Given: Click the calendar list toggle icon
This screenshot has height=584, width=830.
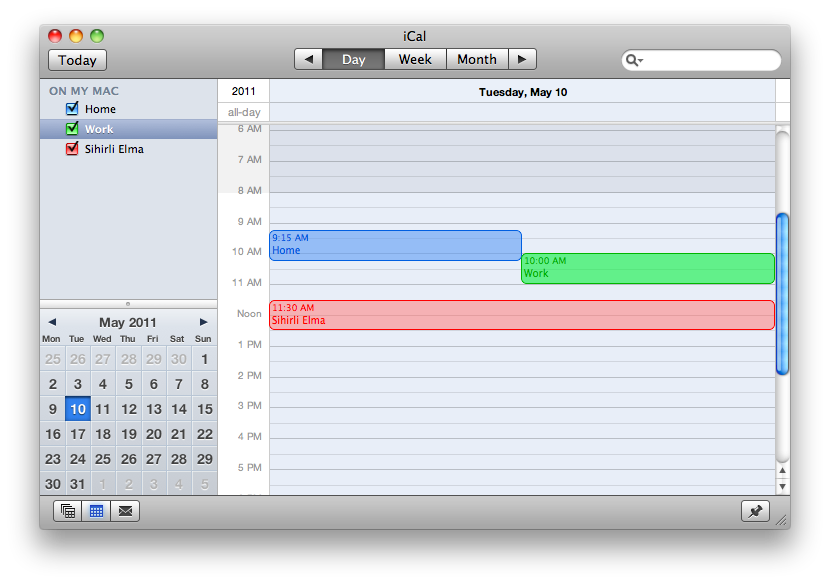Looking at the screenshot, I should pos(68,511).
